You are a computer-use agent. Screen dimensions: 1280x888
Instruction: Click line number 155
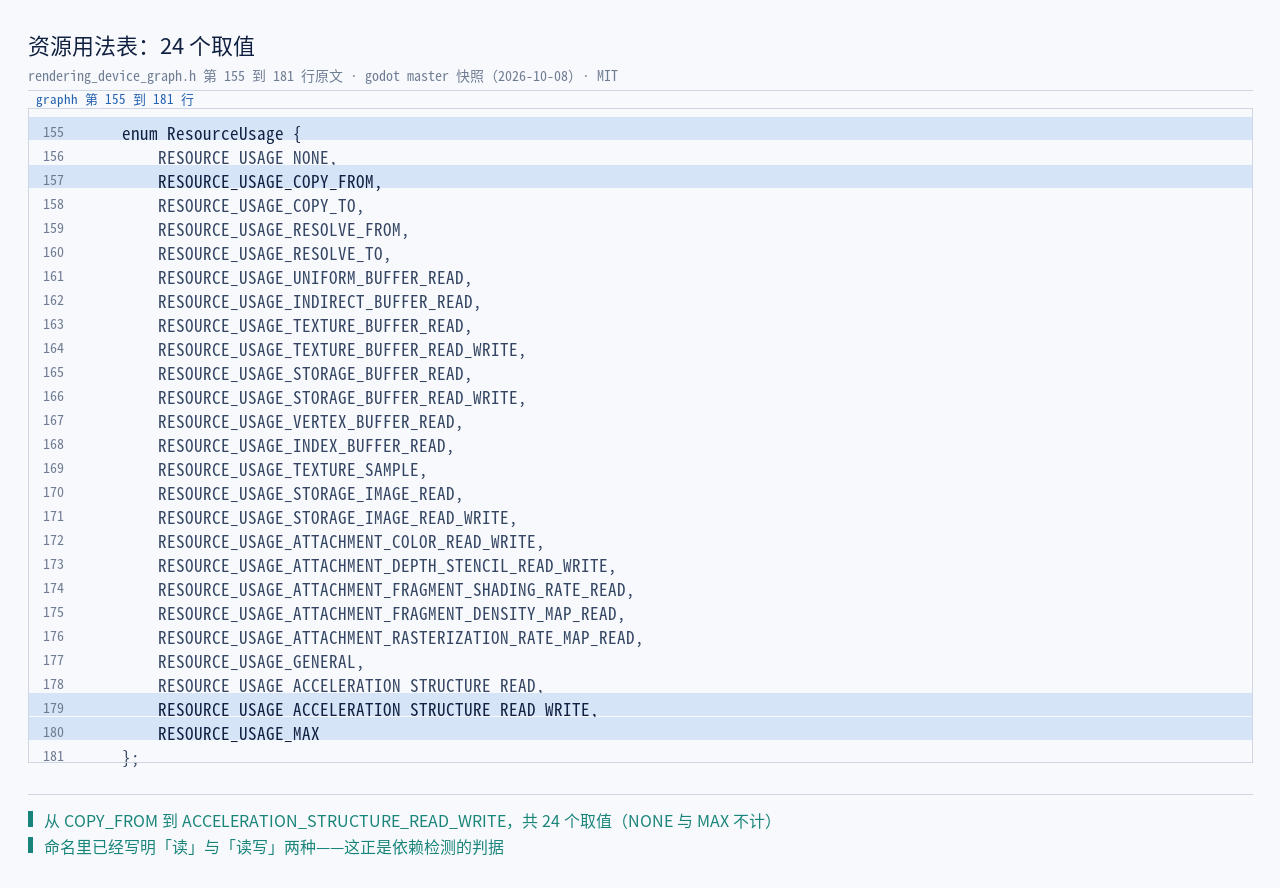coord(53,133)
